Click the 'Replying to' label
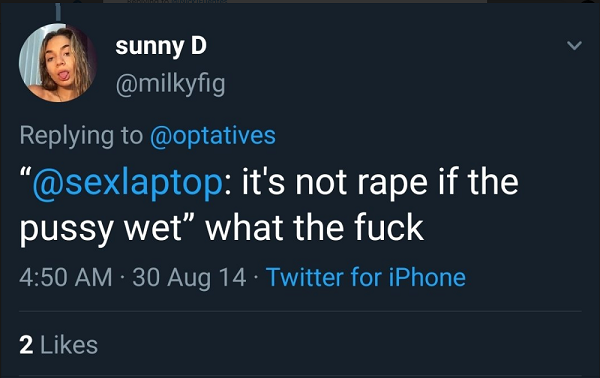Image resolution: width=600 pixels, height=378 pixels. point(81,136)
